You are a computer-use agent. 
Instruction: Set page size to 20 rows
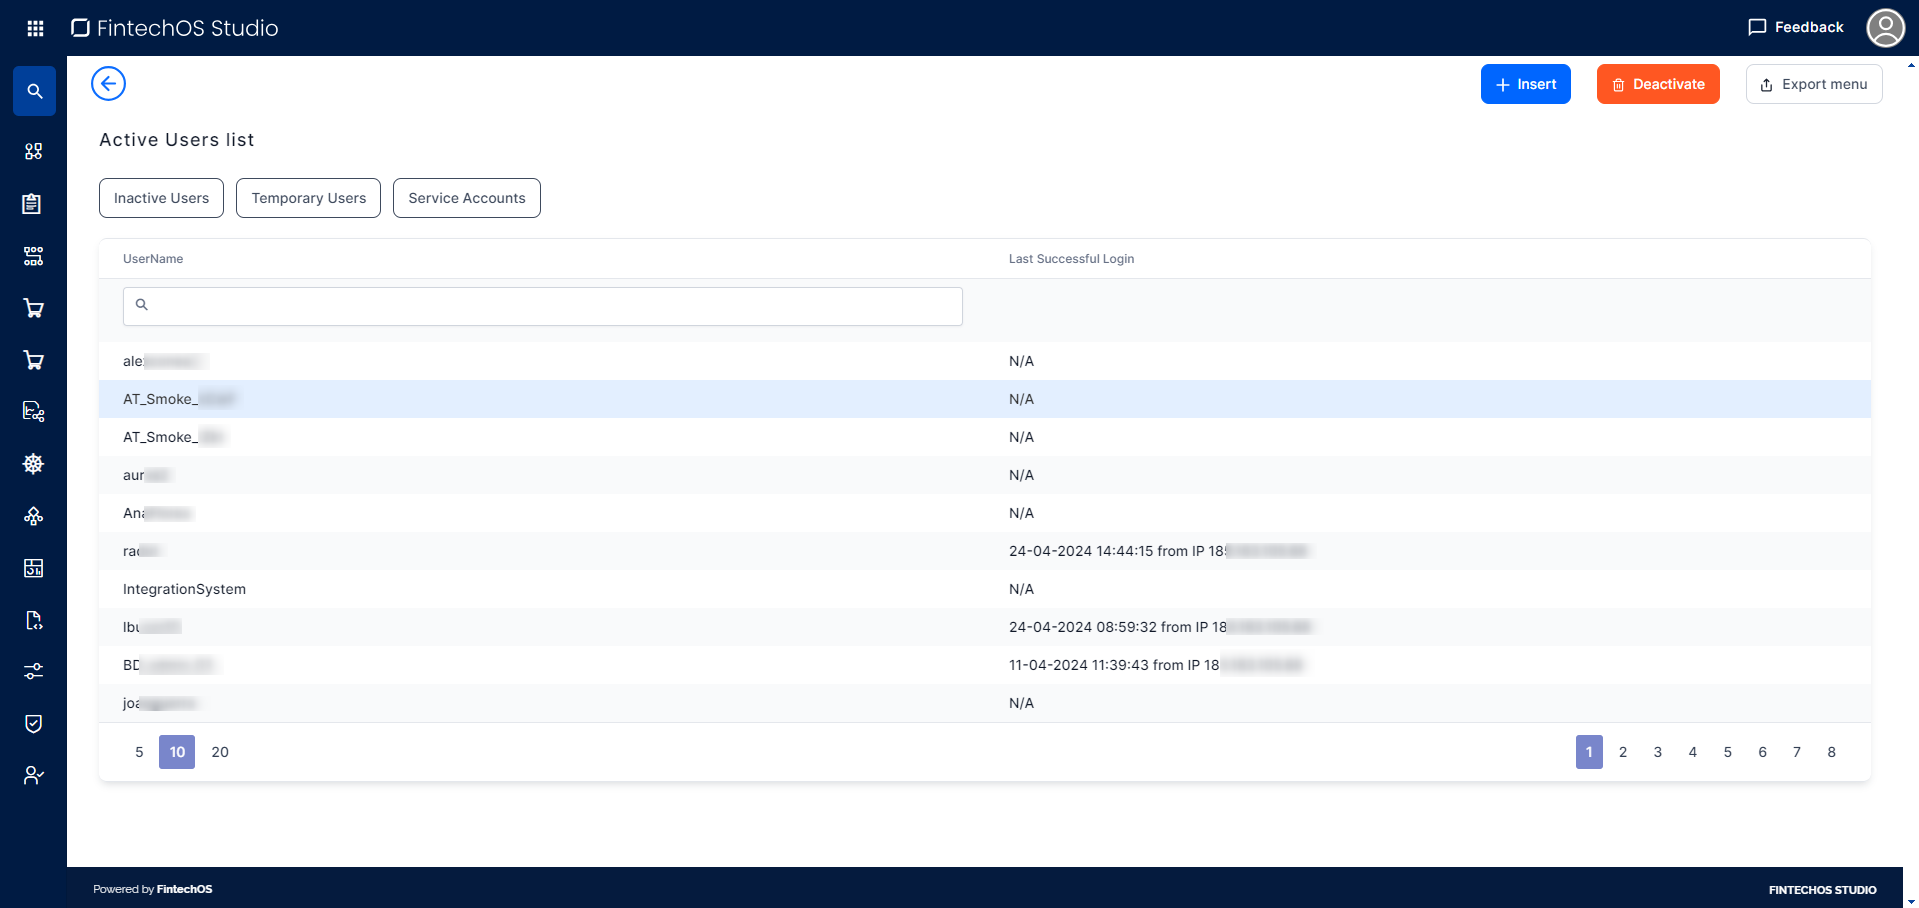pyautogui.click(x=220, y=752)
